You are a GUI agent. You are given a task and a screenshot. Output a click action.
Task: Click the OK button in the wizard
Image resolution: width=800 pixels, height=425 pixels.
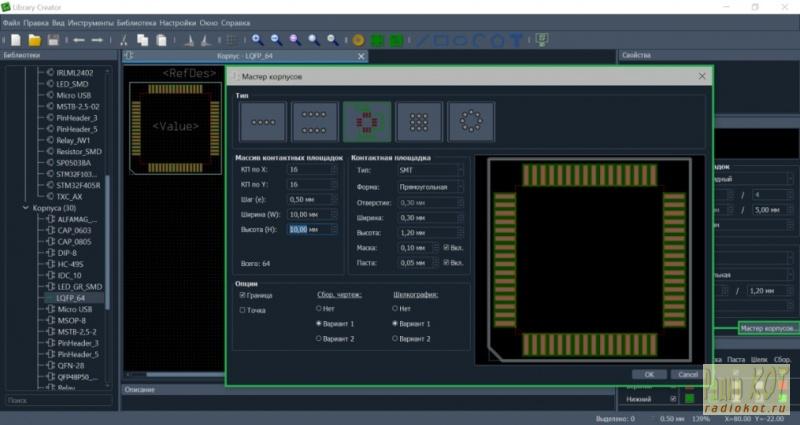click(x=649, y=374)
